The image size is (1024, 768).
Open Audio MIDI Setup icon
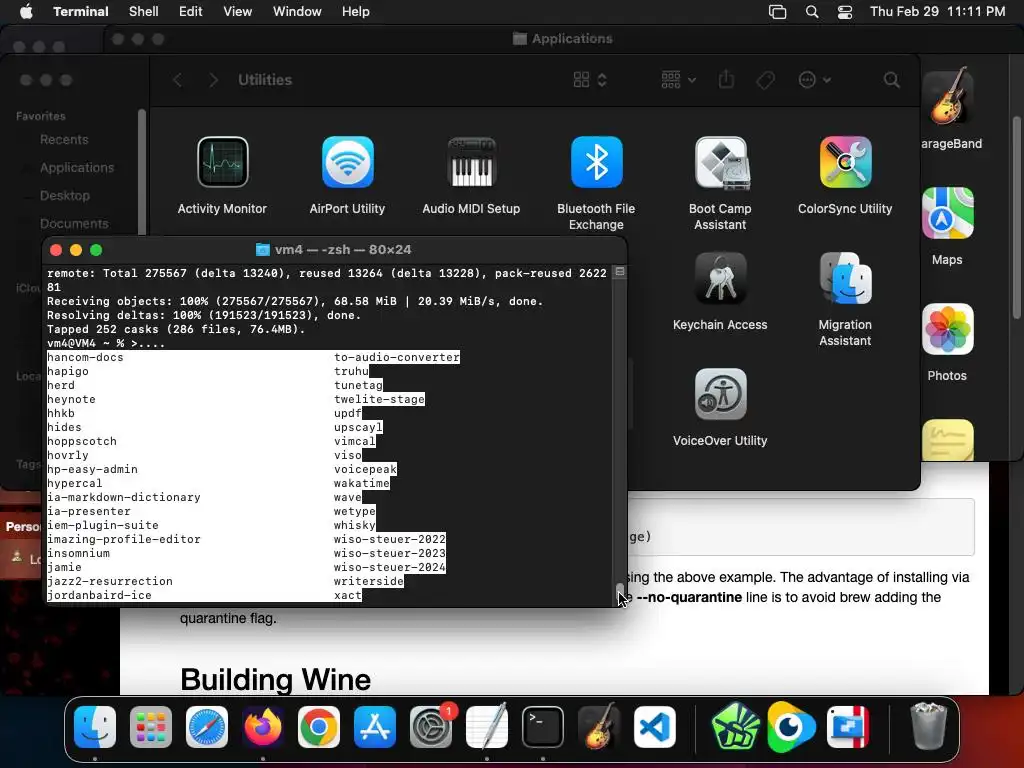coord(472,162)
